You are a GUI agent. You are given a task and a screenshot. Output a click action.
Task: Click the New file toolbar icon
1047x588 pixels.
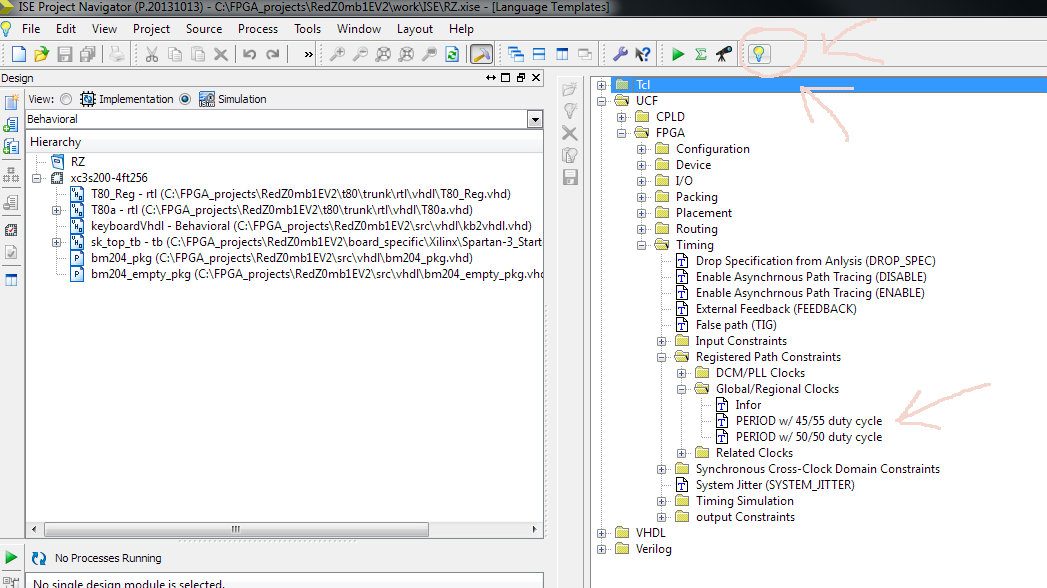[x=19, y=54]
